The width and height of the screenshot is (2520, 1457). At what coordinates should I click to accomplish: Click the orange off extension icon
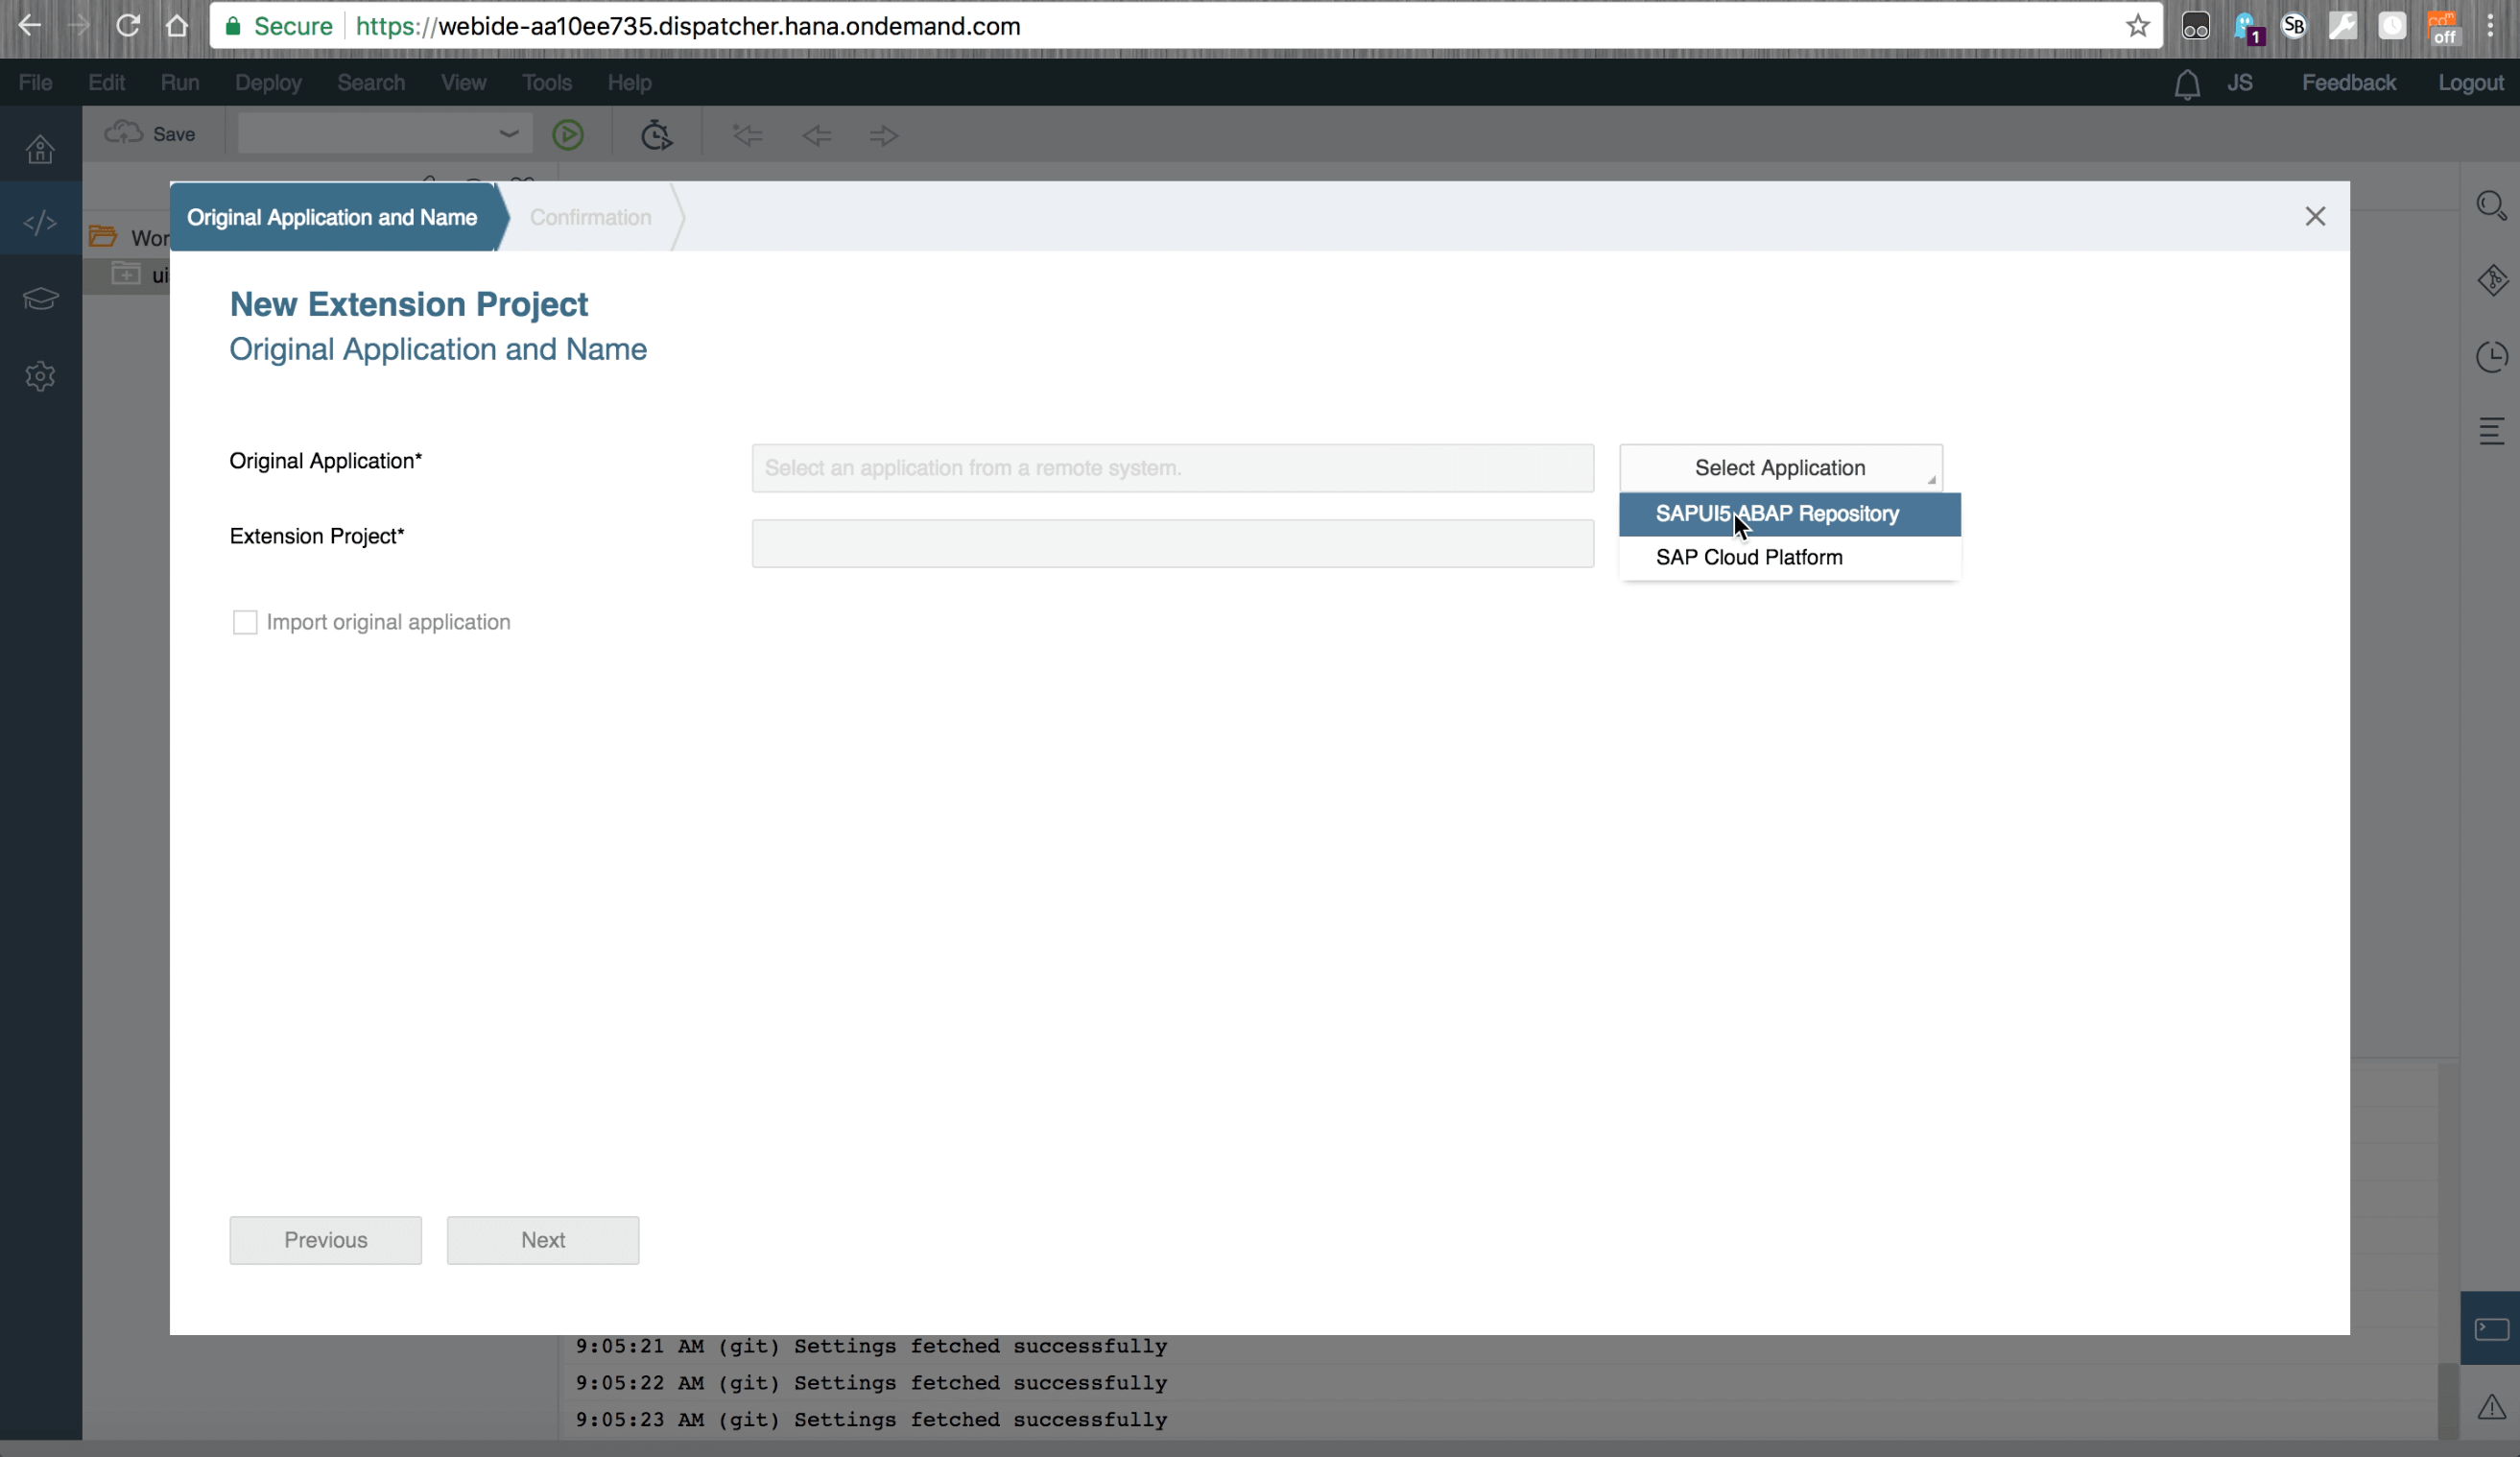pos(2442,28)
